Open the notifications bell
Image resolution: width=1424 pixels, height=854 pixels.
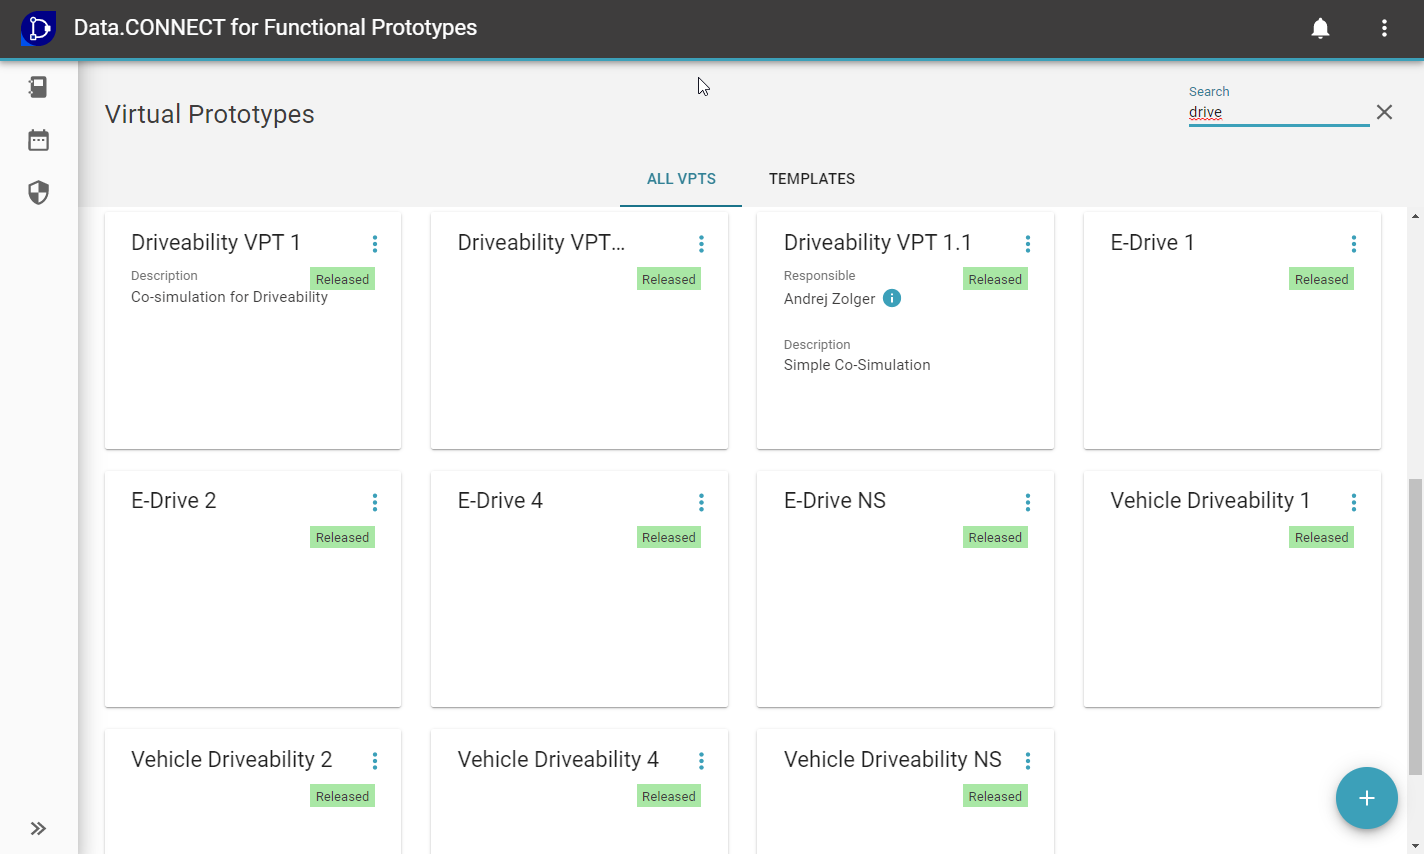(x=1320, y=28)
